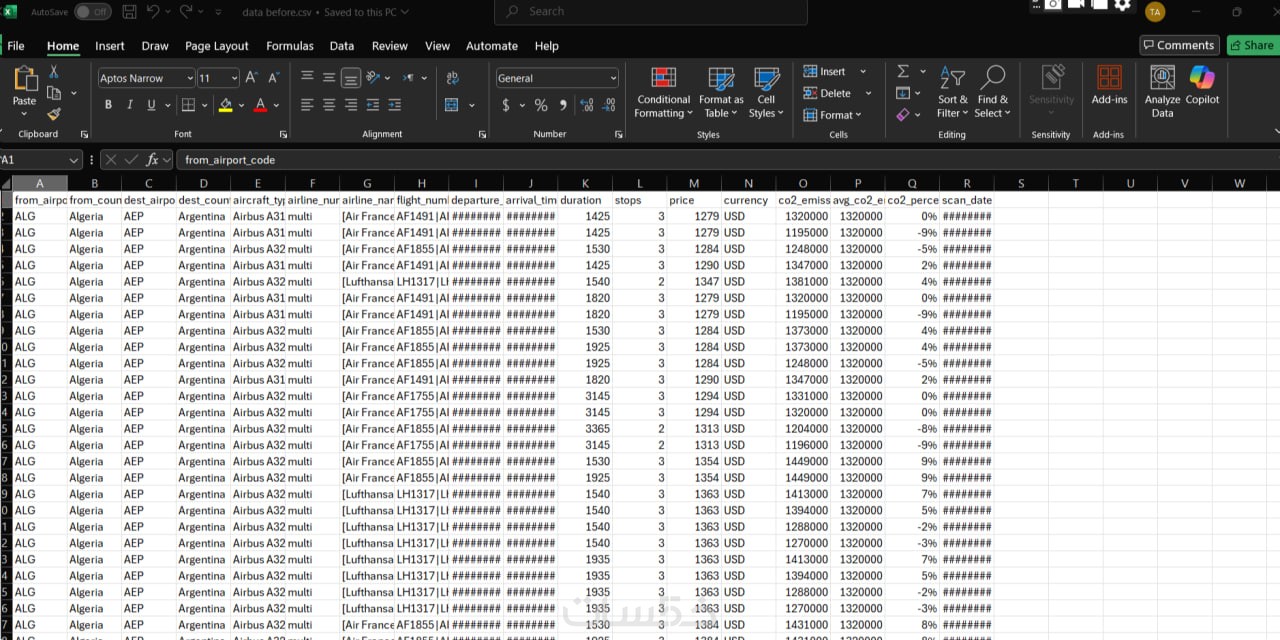Switch to the Formulas ribbon tab
The image size is (1280, 640).
[x=289, y=46]
